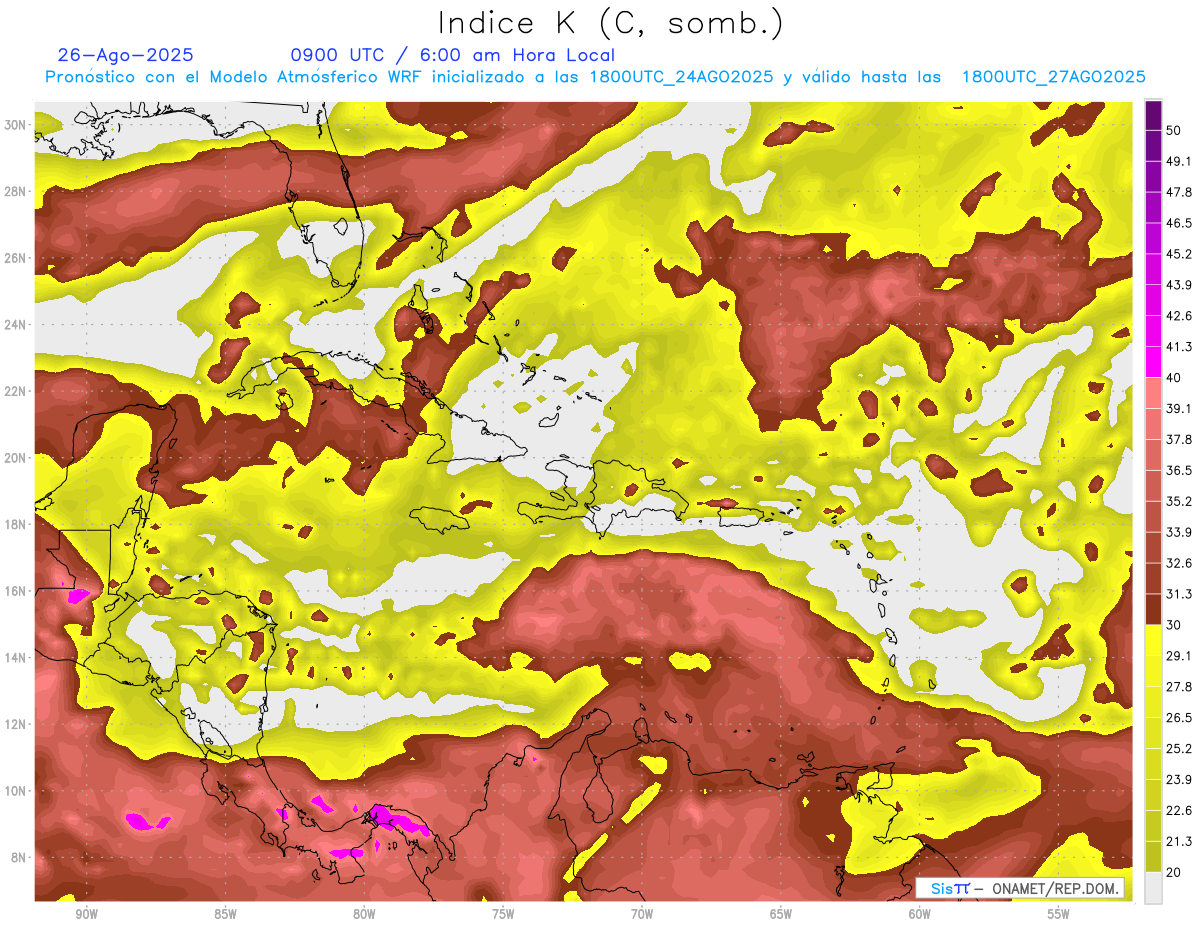Click the colorbar value "45.2"

click(x=1179, y=254)
